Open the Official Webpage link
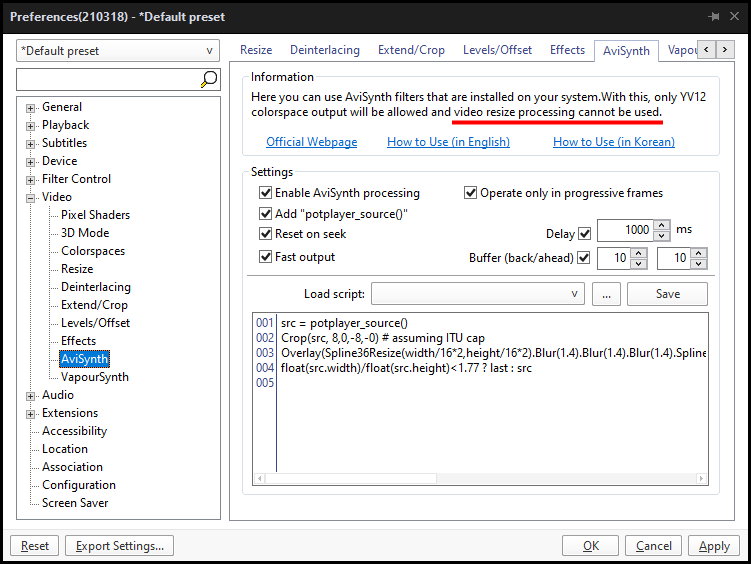Viewport: 751px width, 564px height. [311, 142]
